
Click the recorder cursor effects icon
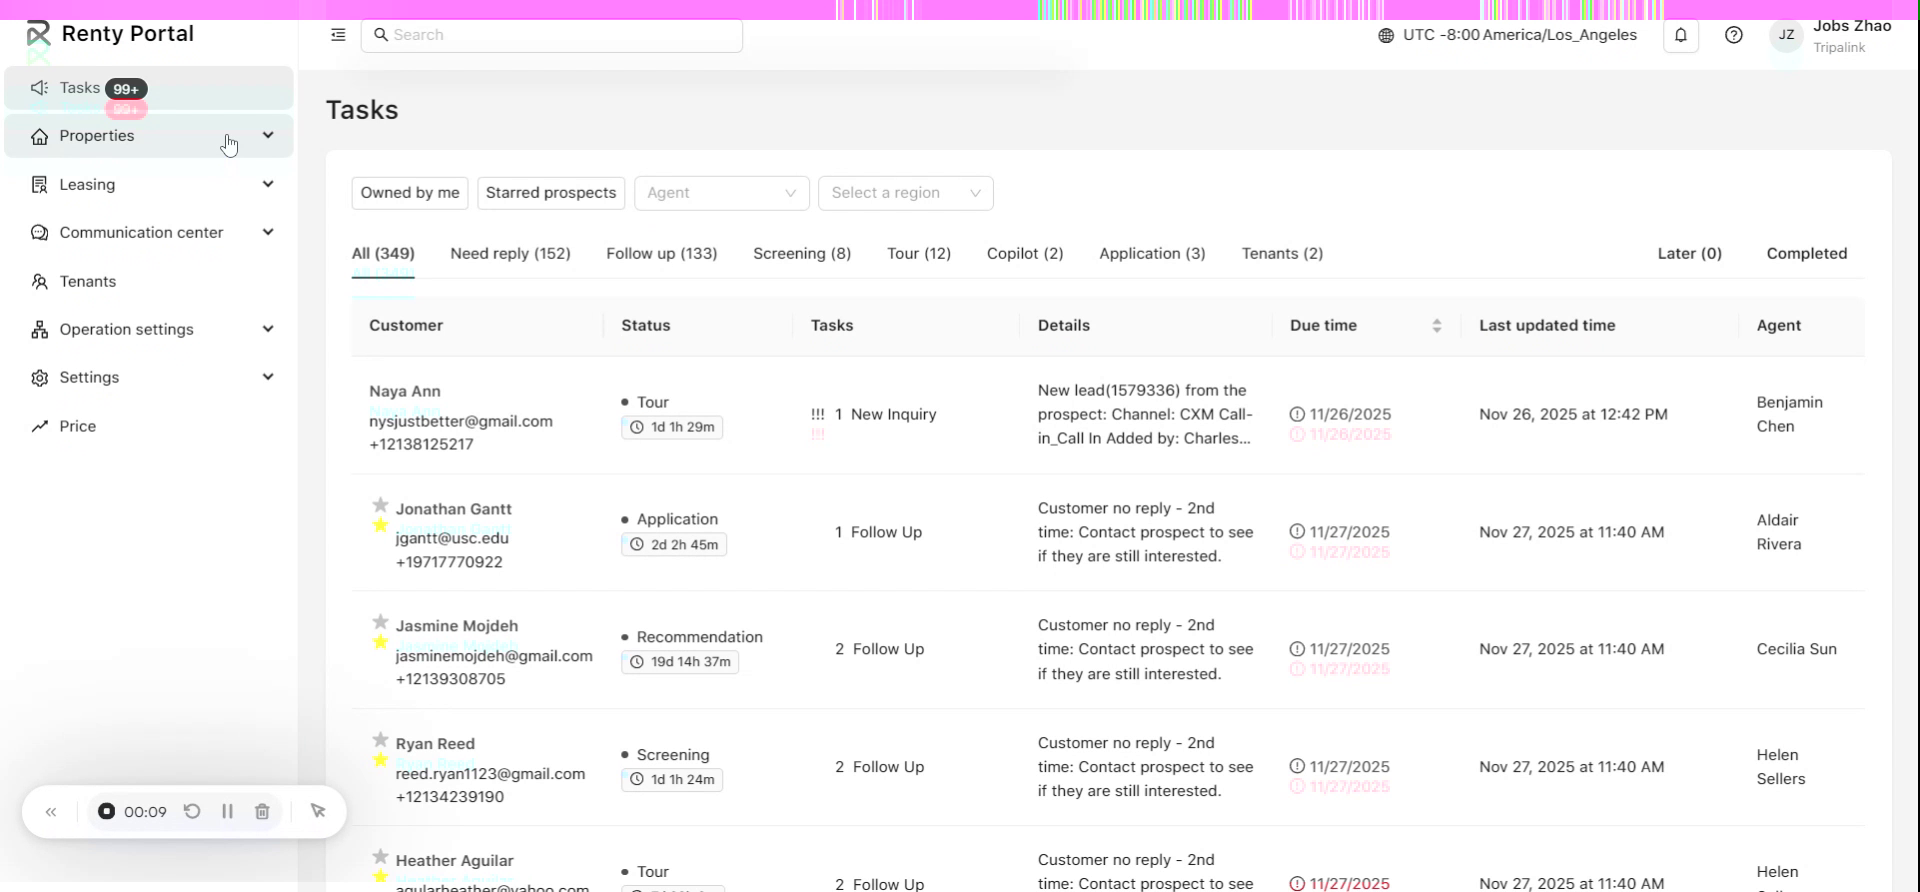pos(318,812)
